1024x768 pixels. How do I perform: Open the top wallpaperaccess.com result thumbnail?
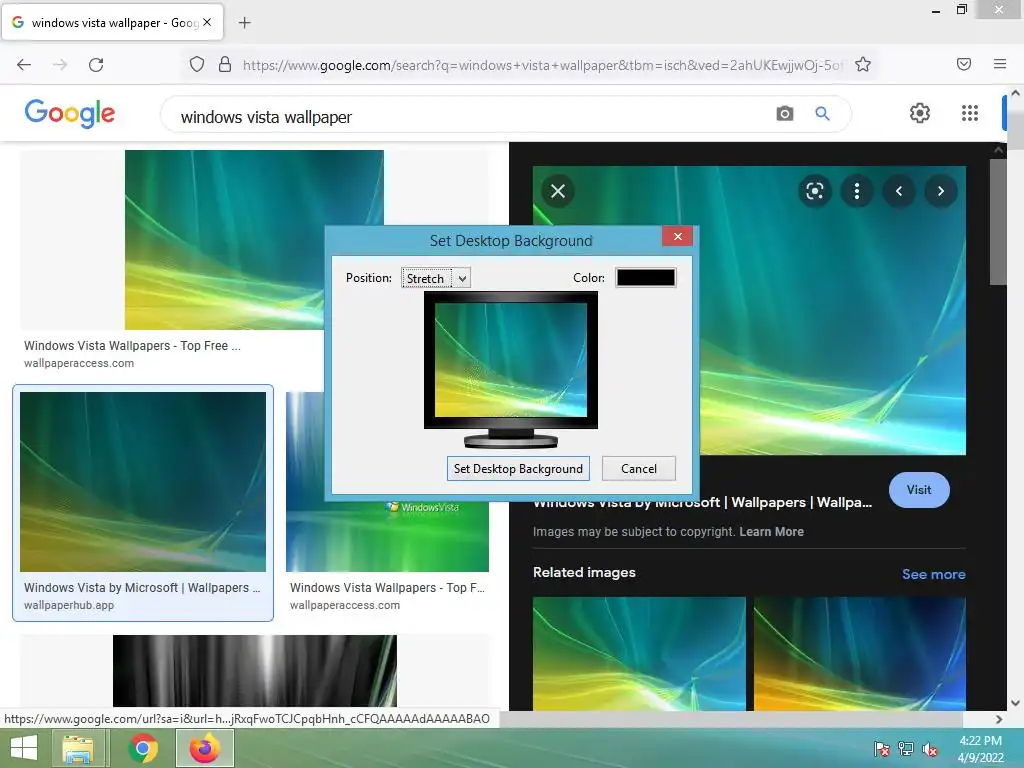coord(254,240)
